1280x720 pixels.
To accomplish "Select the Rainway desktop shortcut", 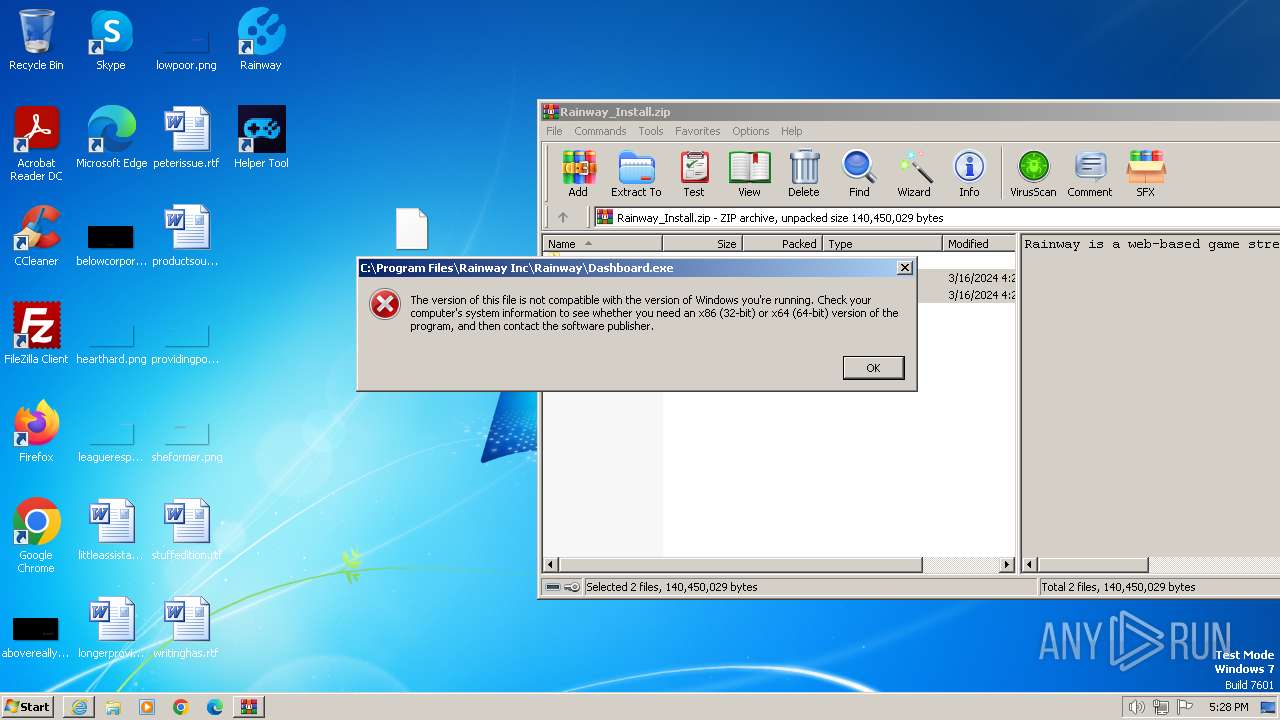I will point(261,40).
